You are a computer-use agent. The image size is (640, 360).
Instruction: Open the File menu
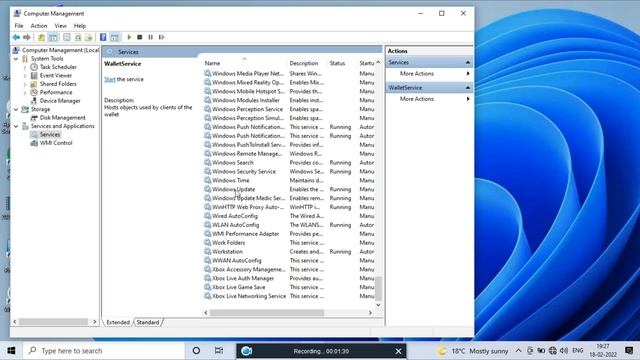[19, 26]
